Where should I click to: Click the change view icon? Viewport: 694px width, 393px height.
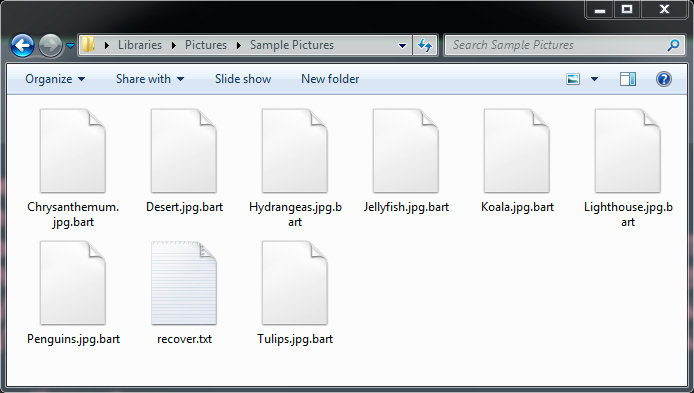pyautogui.click(x=573, y=79)
